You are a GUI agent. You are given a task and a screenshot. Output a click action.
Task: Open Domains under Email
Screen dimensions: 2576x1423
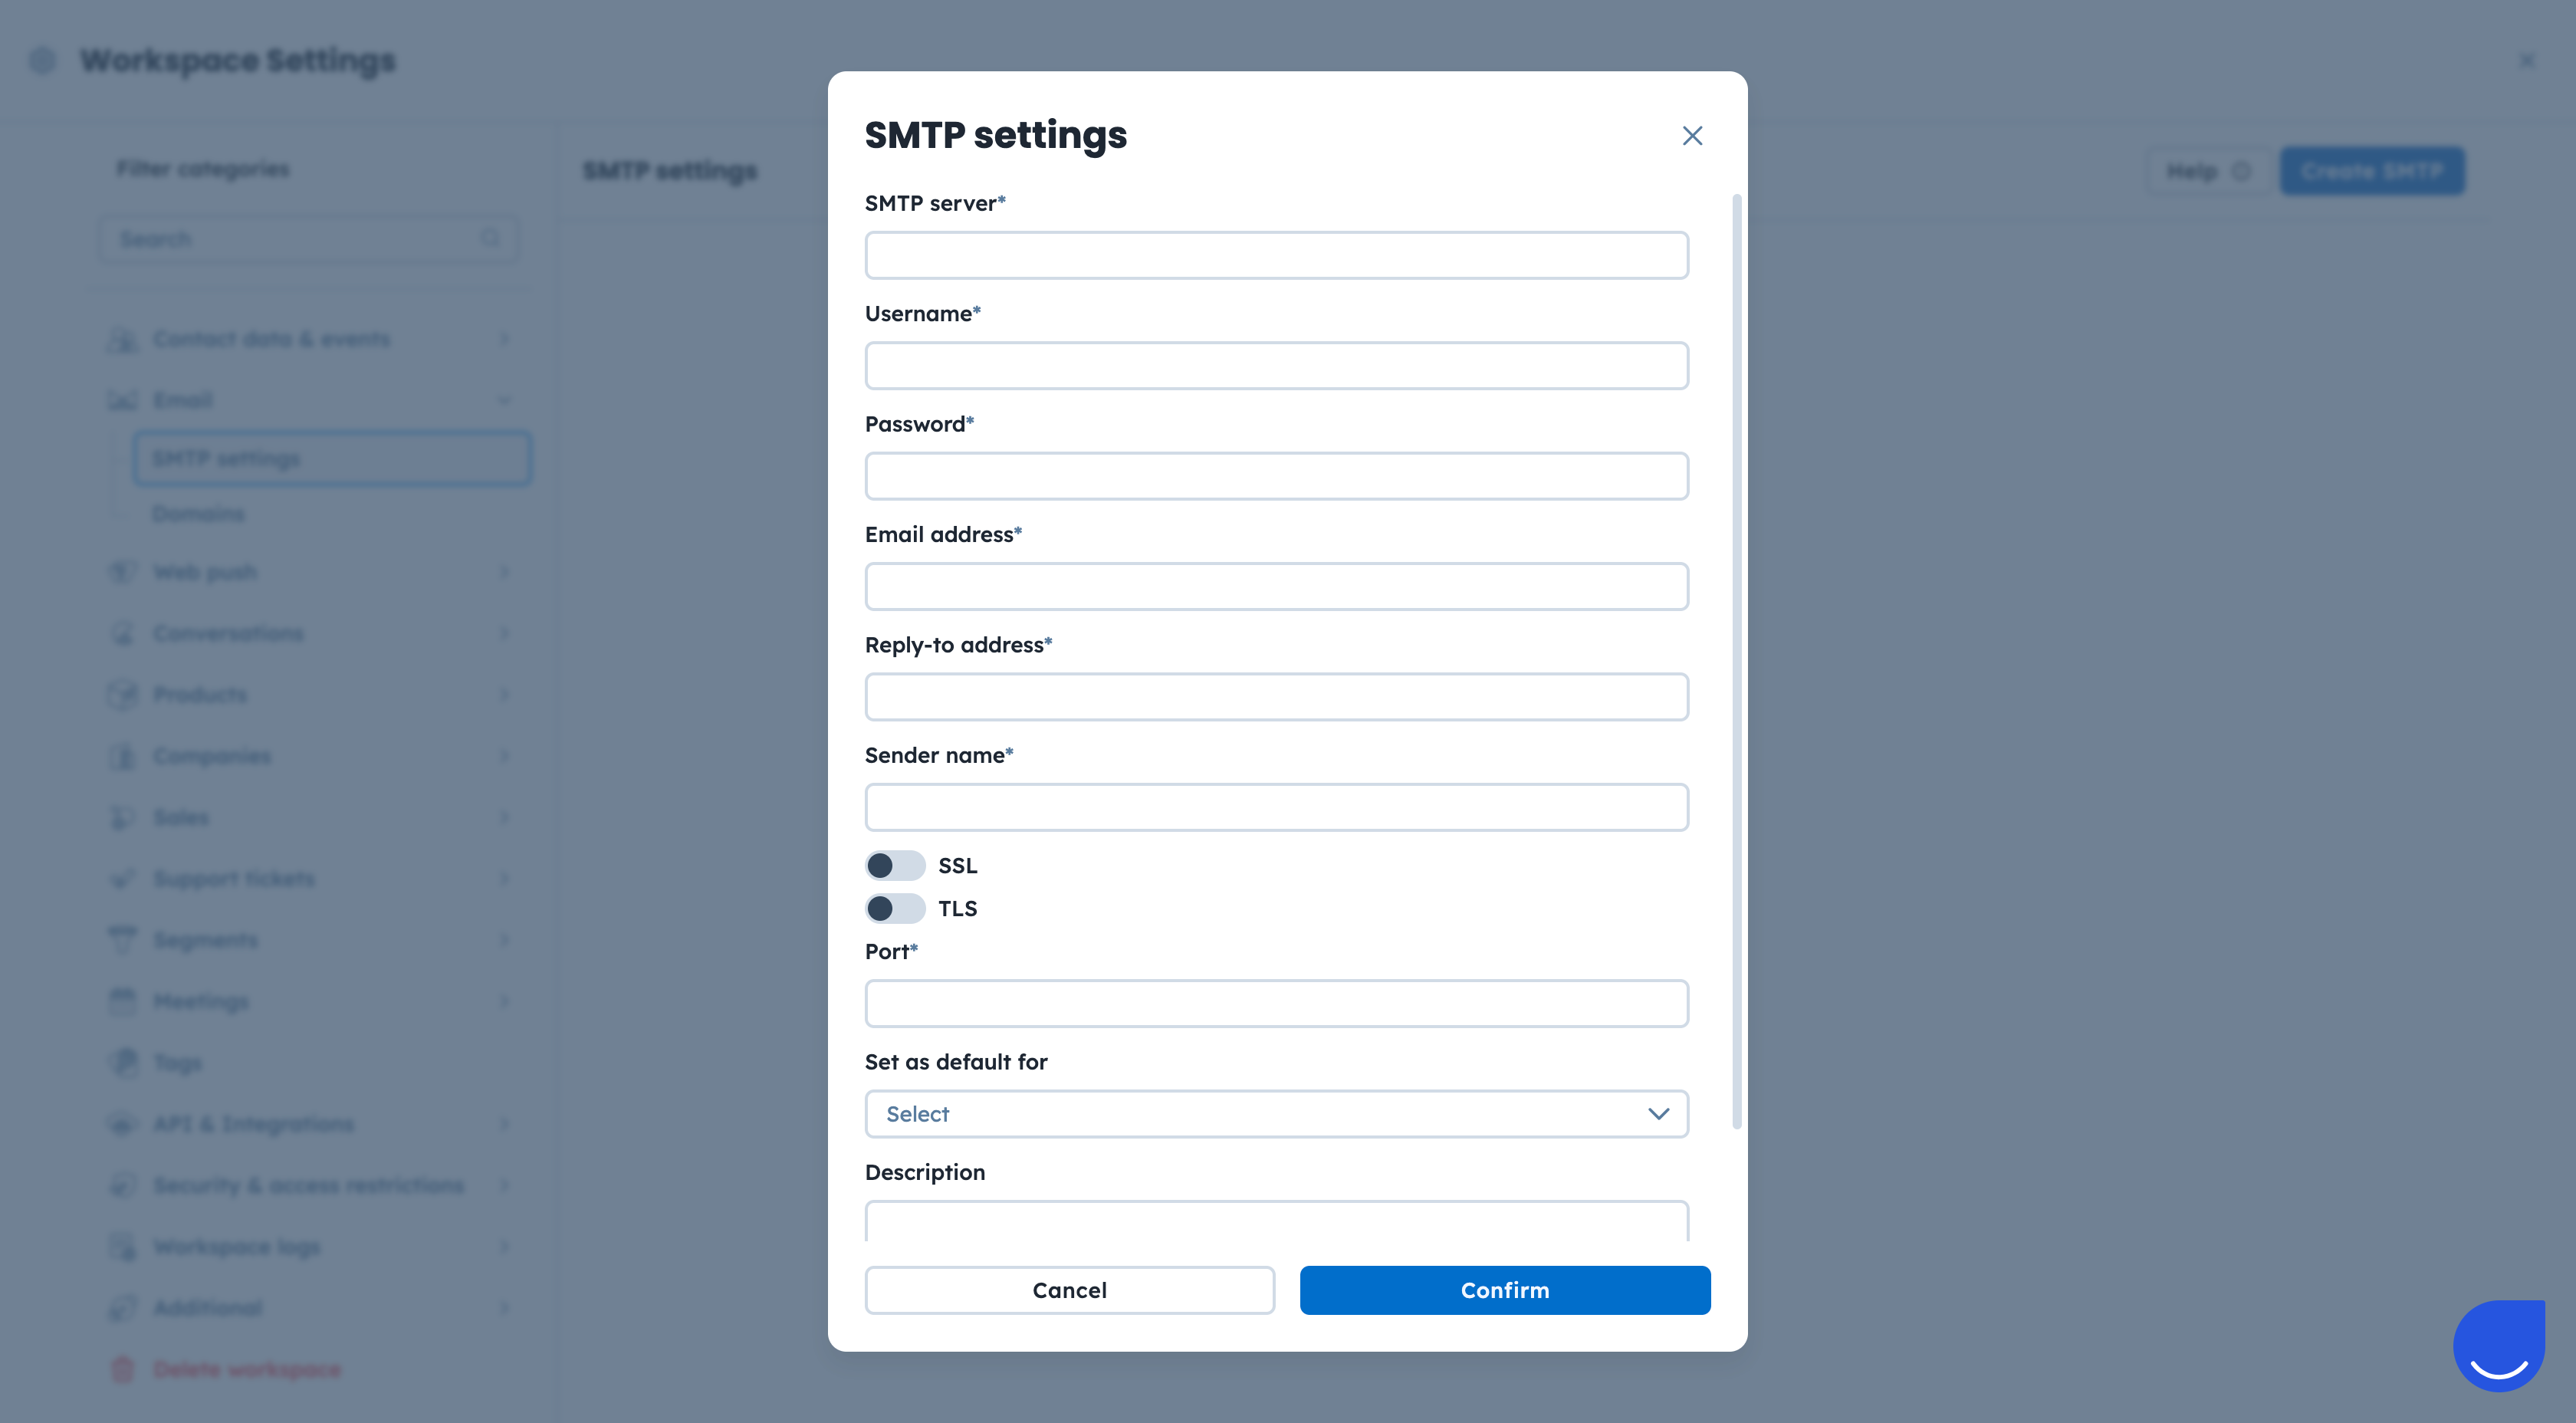pos(198,514)
